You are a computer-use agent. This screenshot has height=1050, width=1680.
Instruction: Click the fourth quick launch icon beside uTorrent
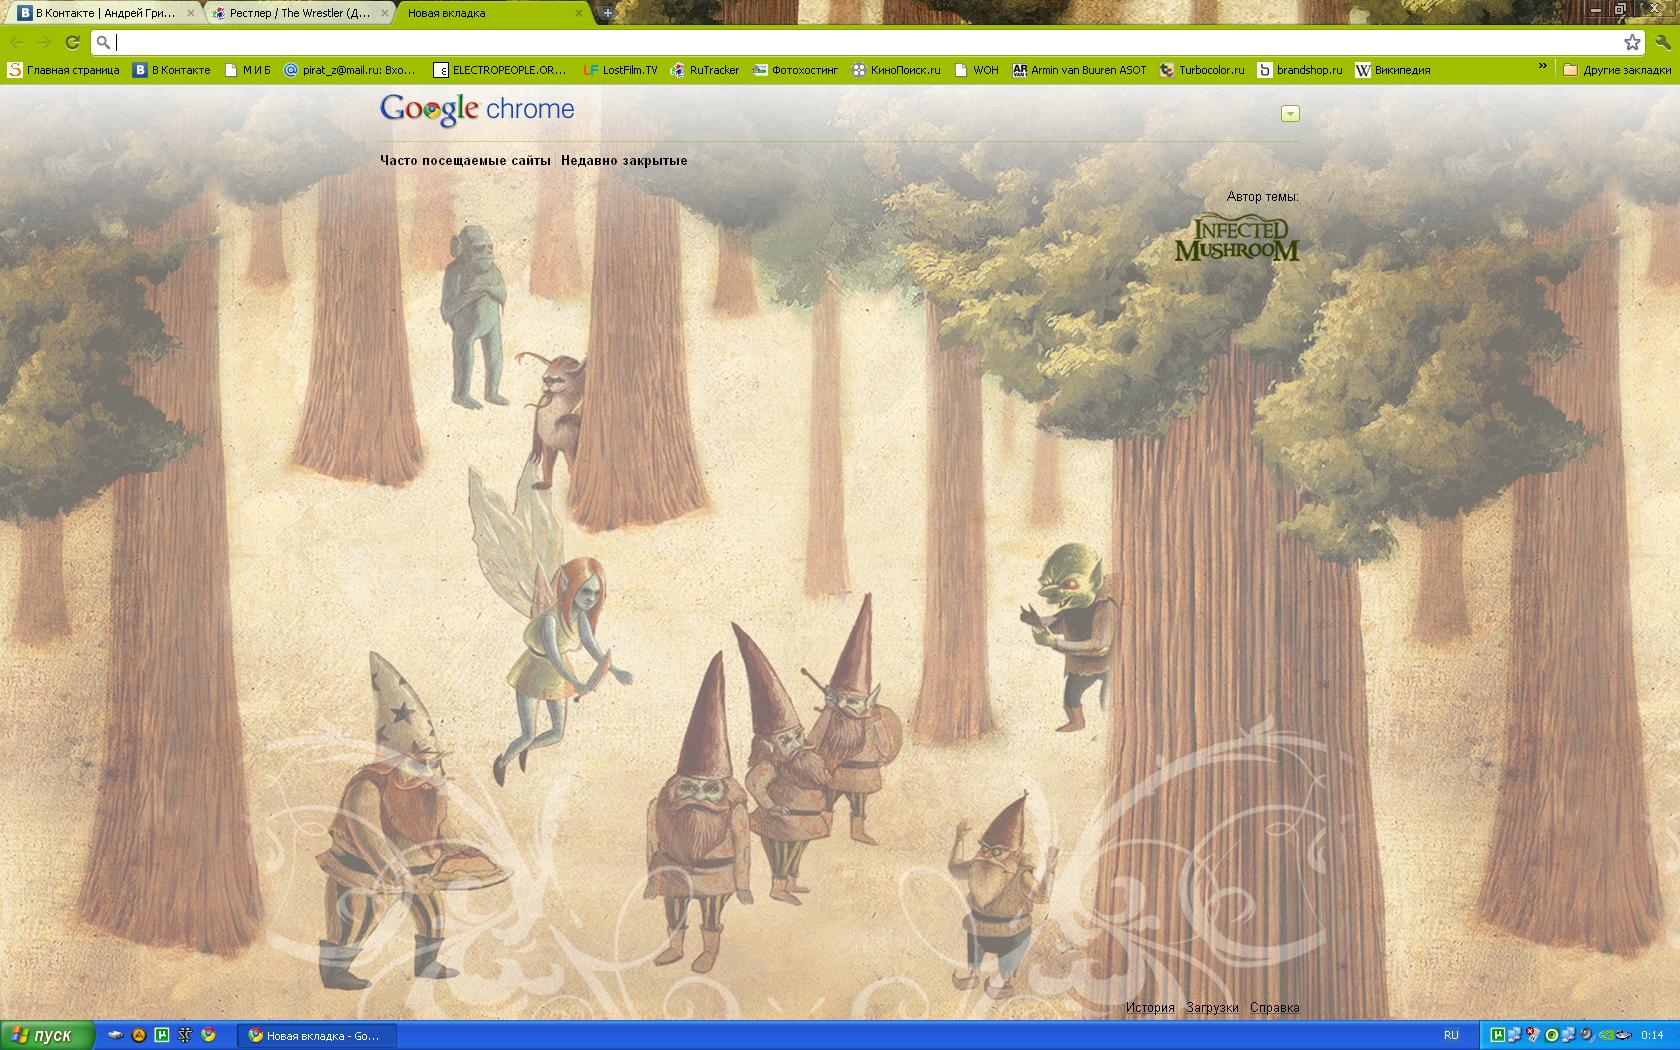[185, 1035]
